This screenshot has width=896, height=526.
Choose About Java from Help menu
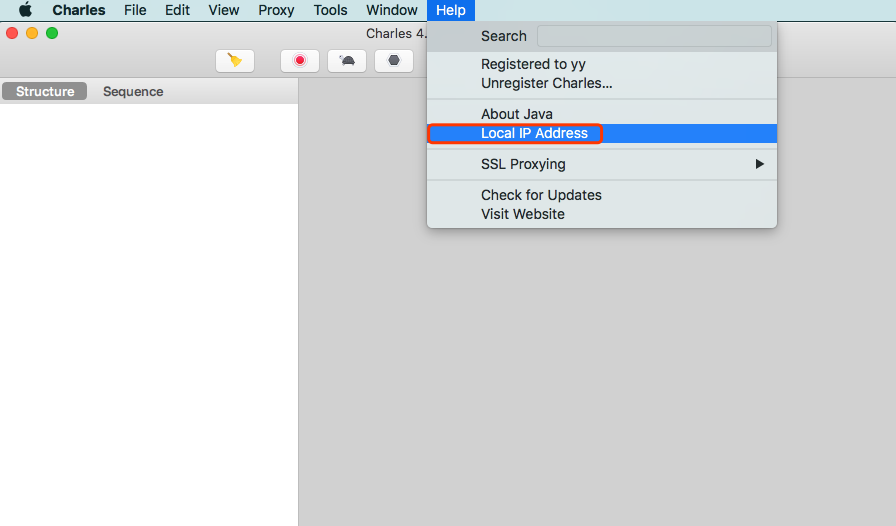click(x=516, y=114)
